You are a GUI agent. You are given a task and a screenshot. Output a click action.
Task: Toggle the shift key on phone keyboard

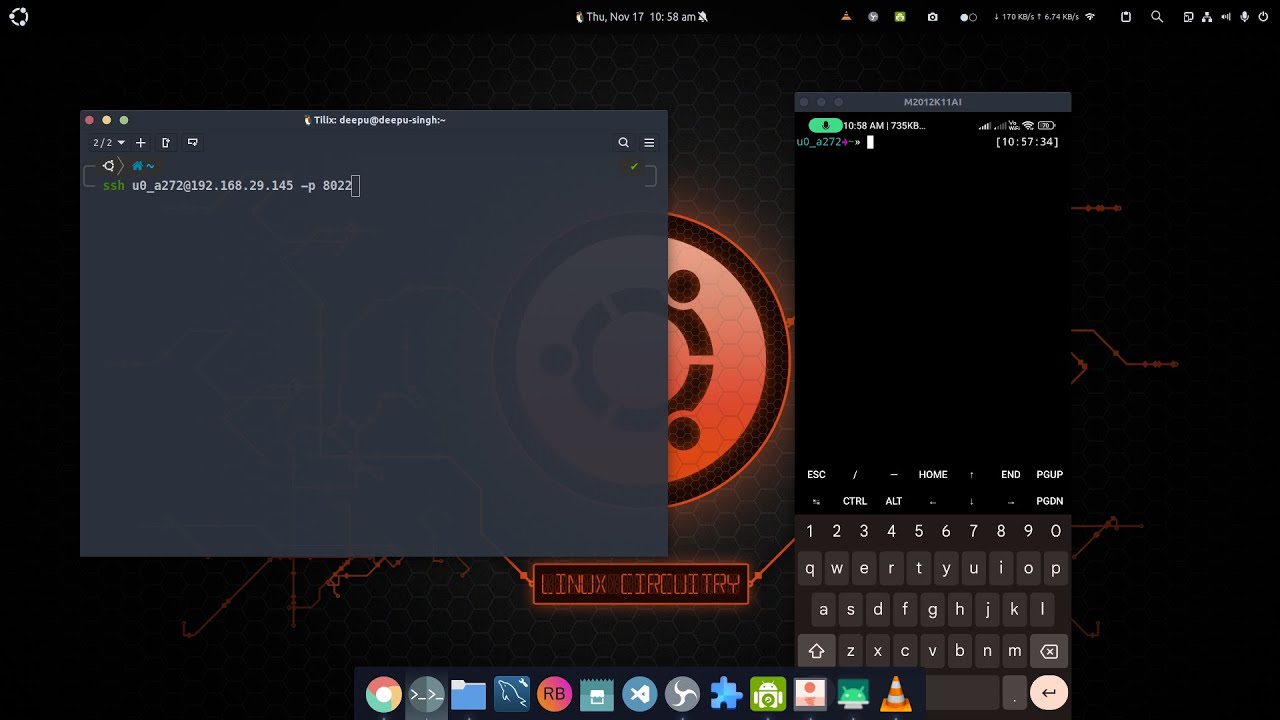[x=816, y=651]
